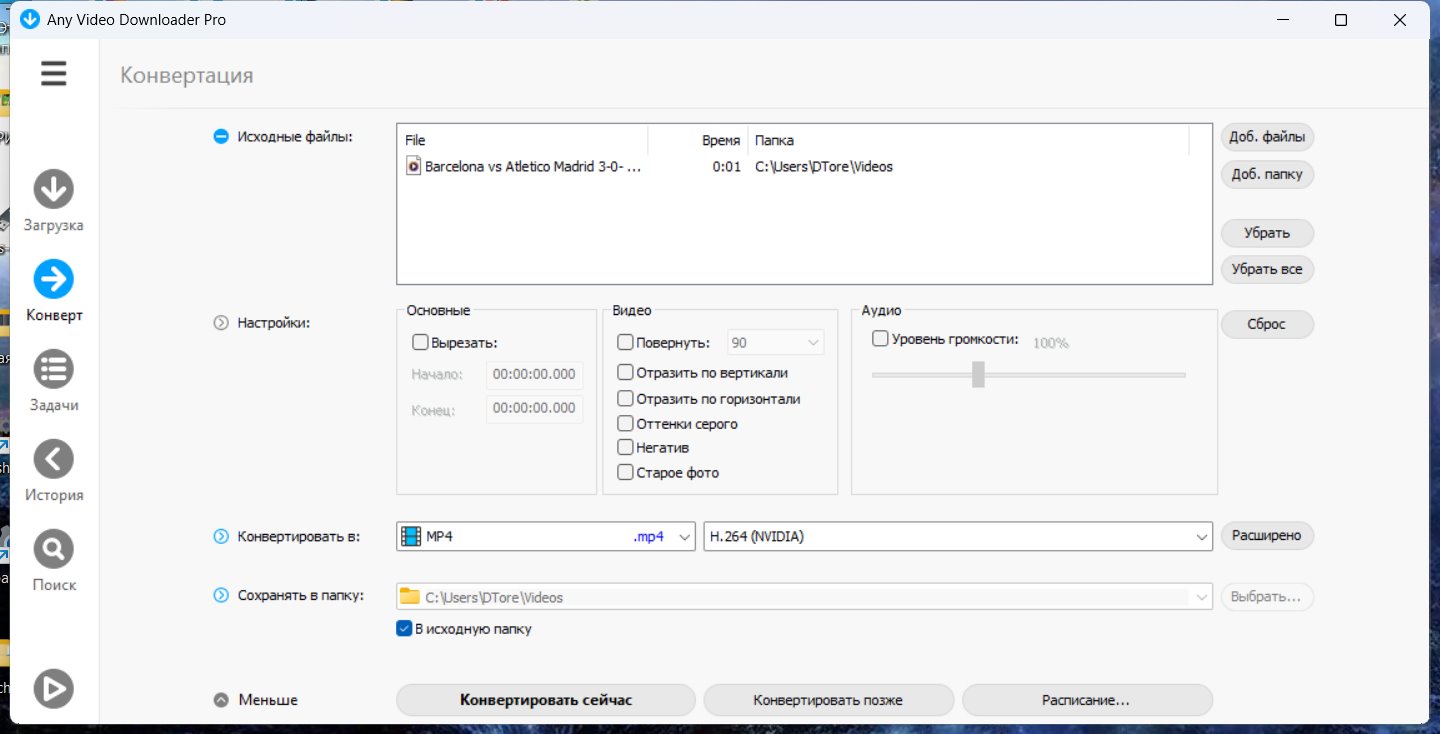
Task: Click the Загрузка download arrow icon
Action: tap(54, 189)
